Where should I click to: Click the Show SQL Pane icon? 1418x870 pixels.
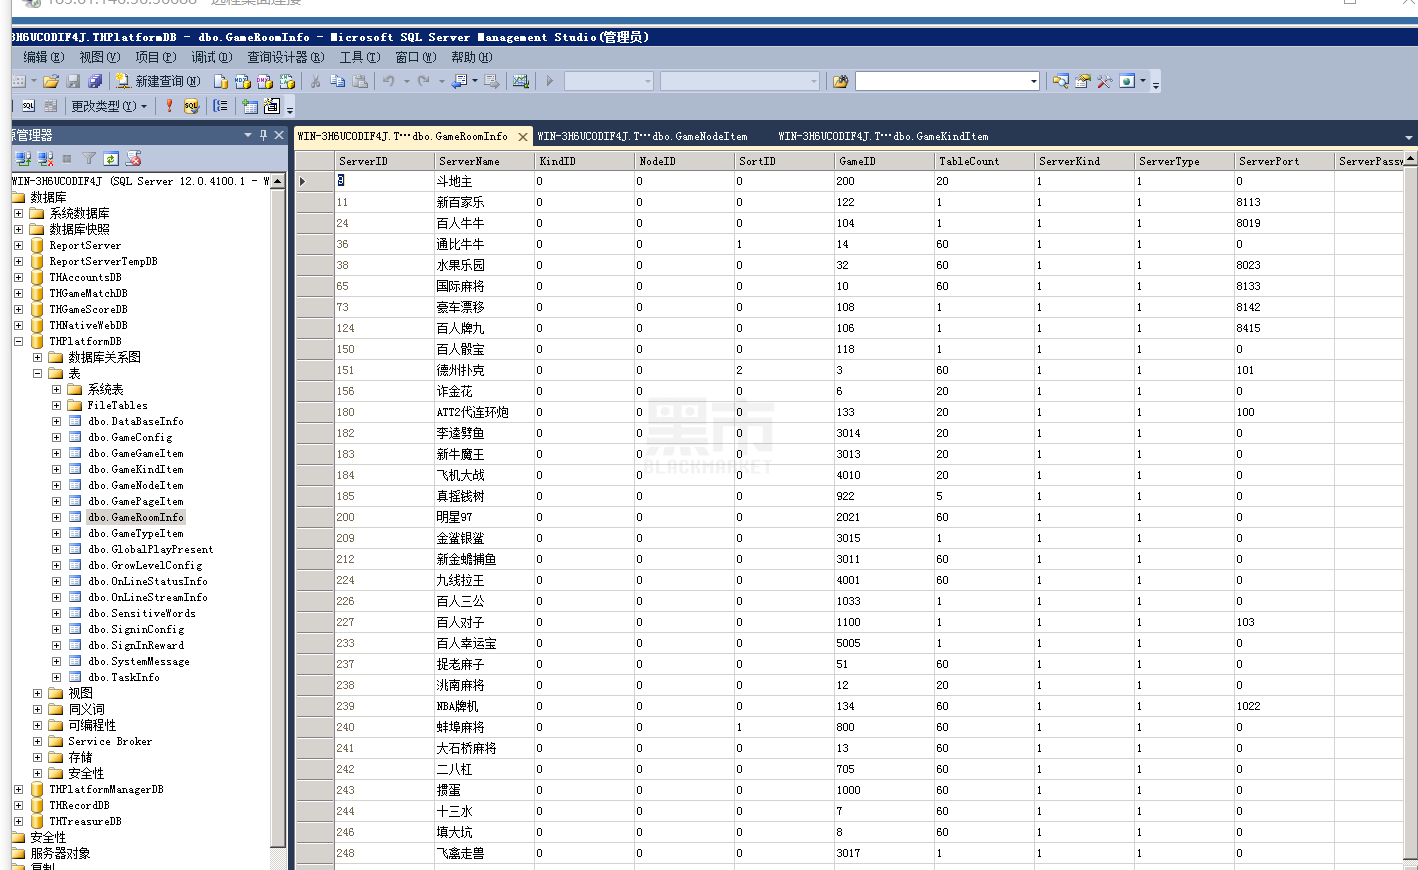[x=28, y=106]
